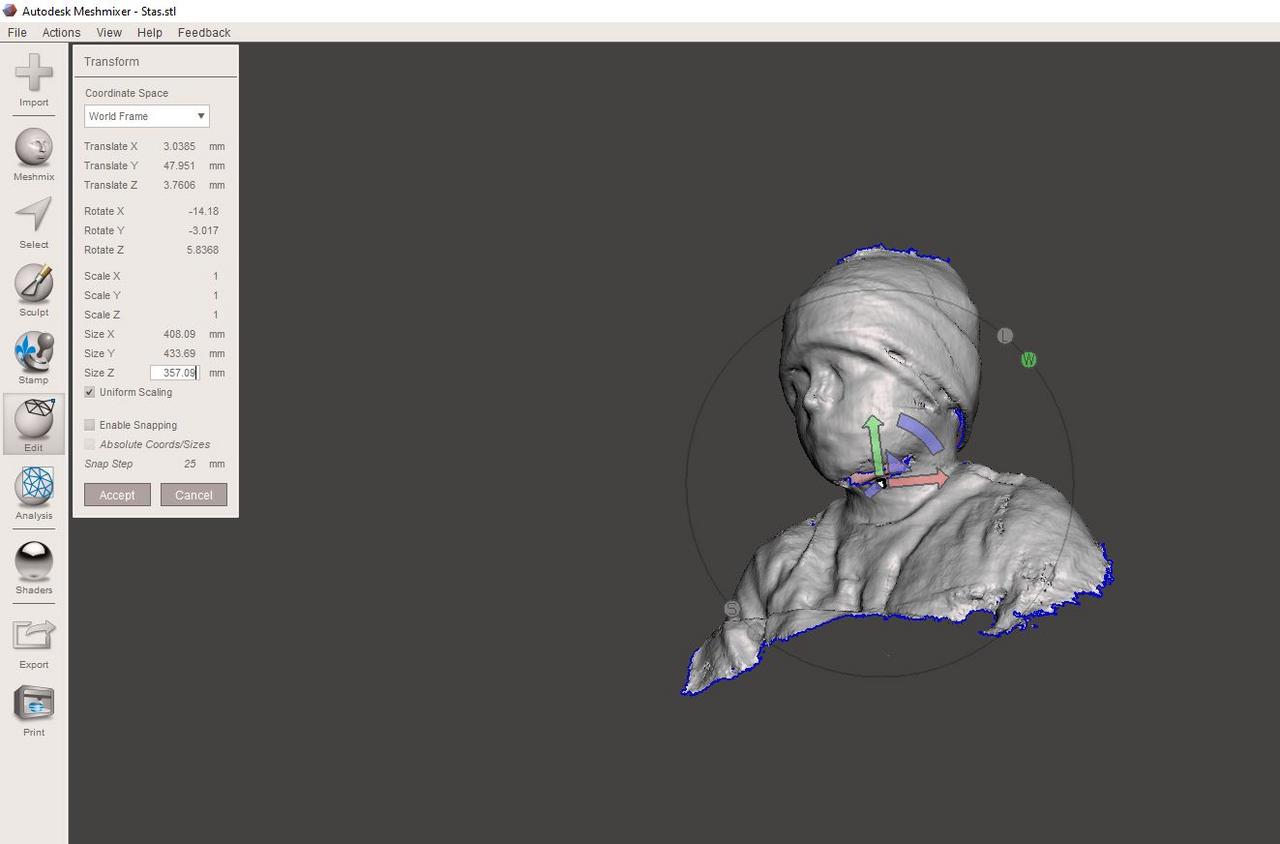Open the View menu
Image resolution: width=1280 pixels, height=844 pixels.
click(x=109, y=32)
